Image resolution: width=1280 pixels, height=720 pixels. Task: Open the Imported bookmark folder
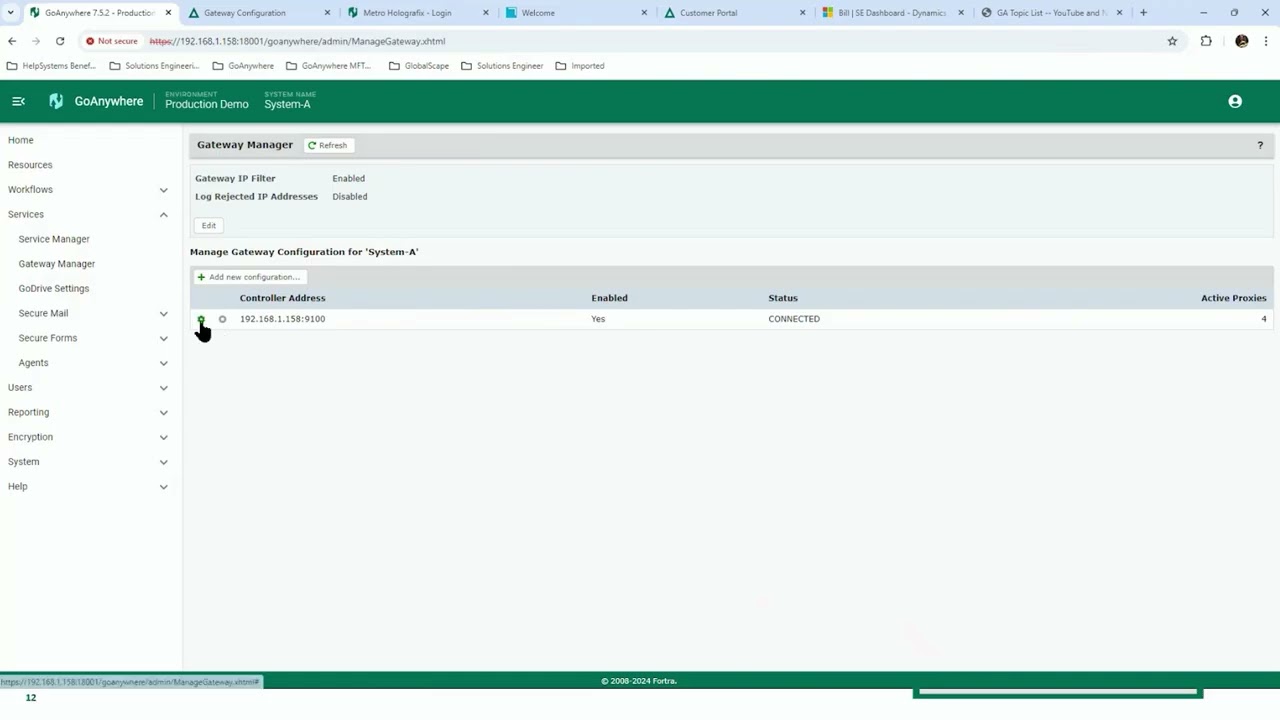(580, 66)
